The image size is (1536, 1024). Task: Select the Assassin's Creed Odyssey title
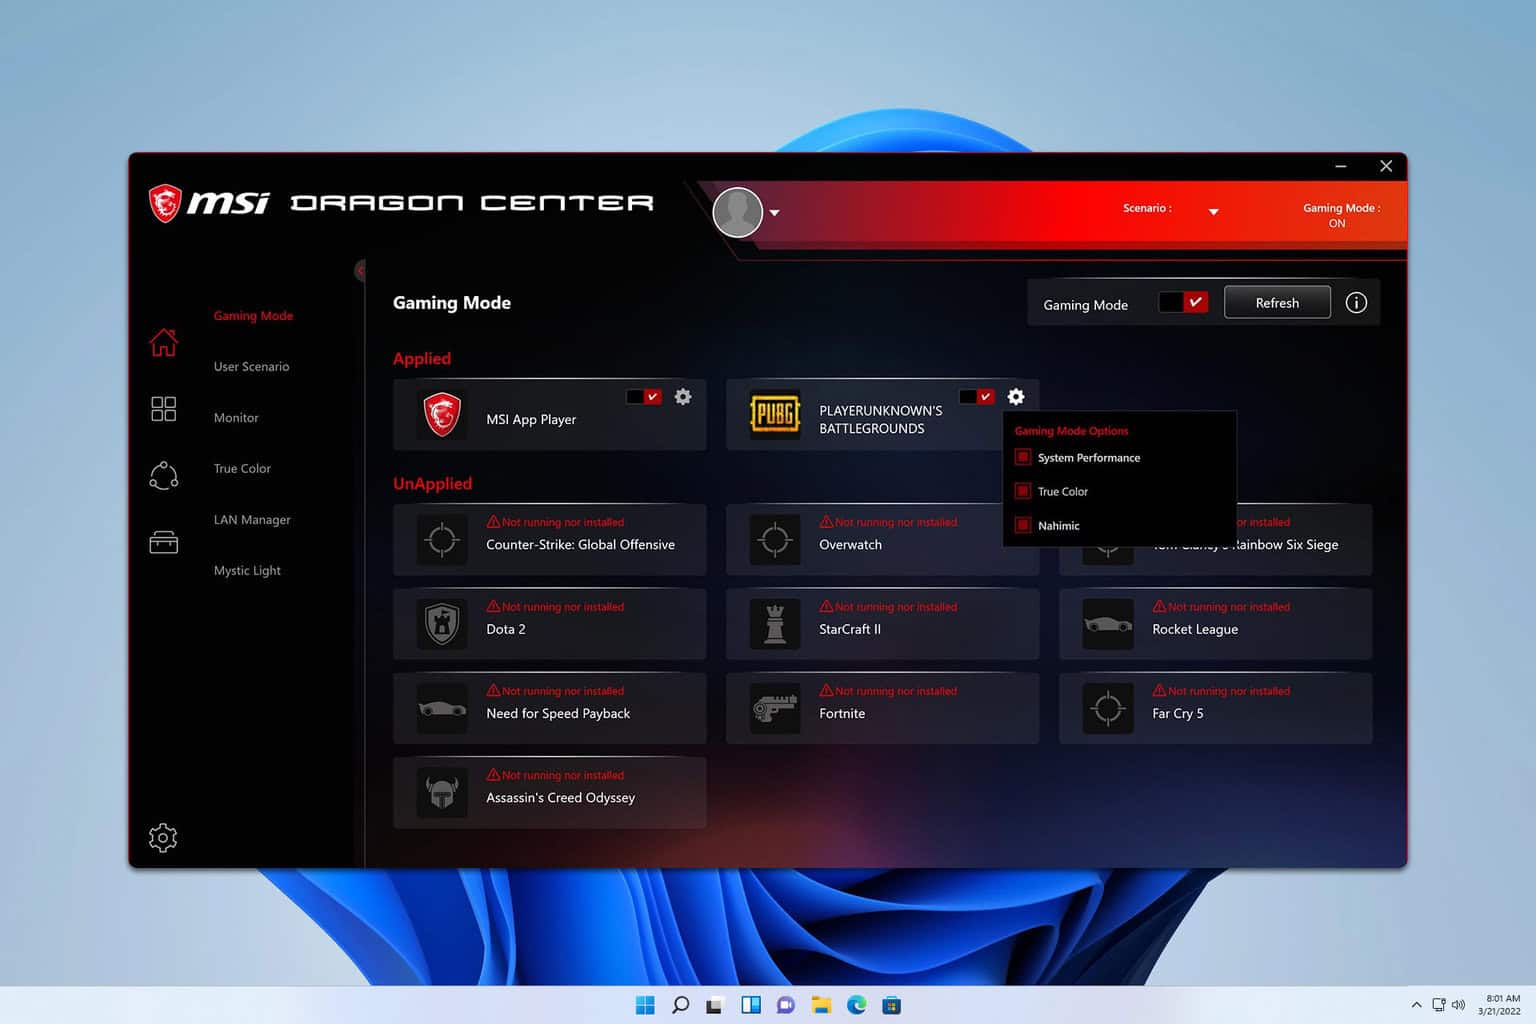[560, 798]
